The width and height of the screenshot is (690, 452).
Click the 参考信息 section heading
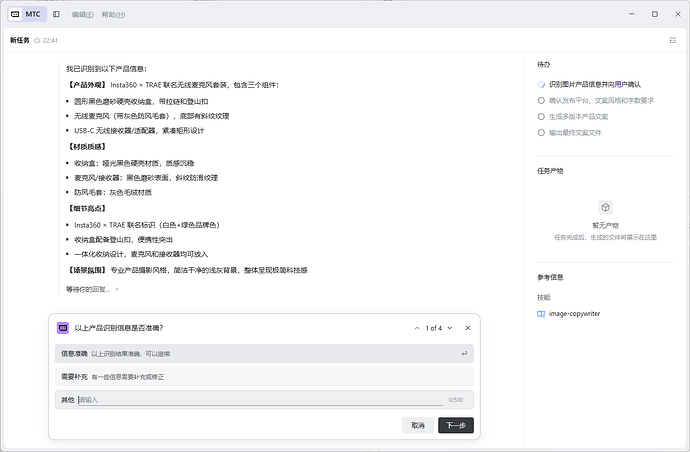coord(550,277)
